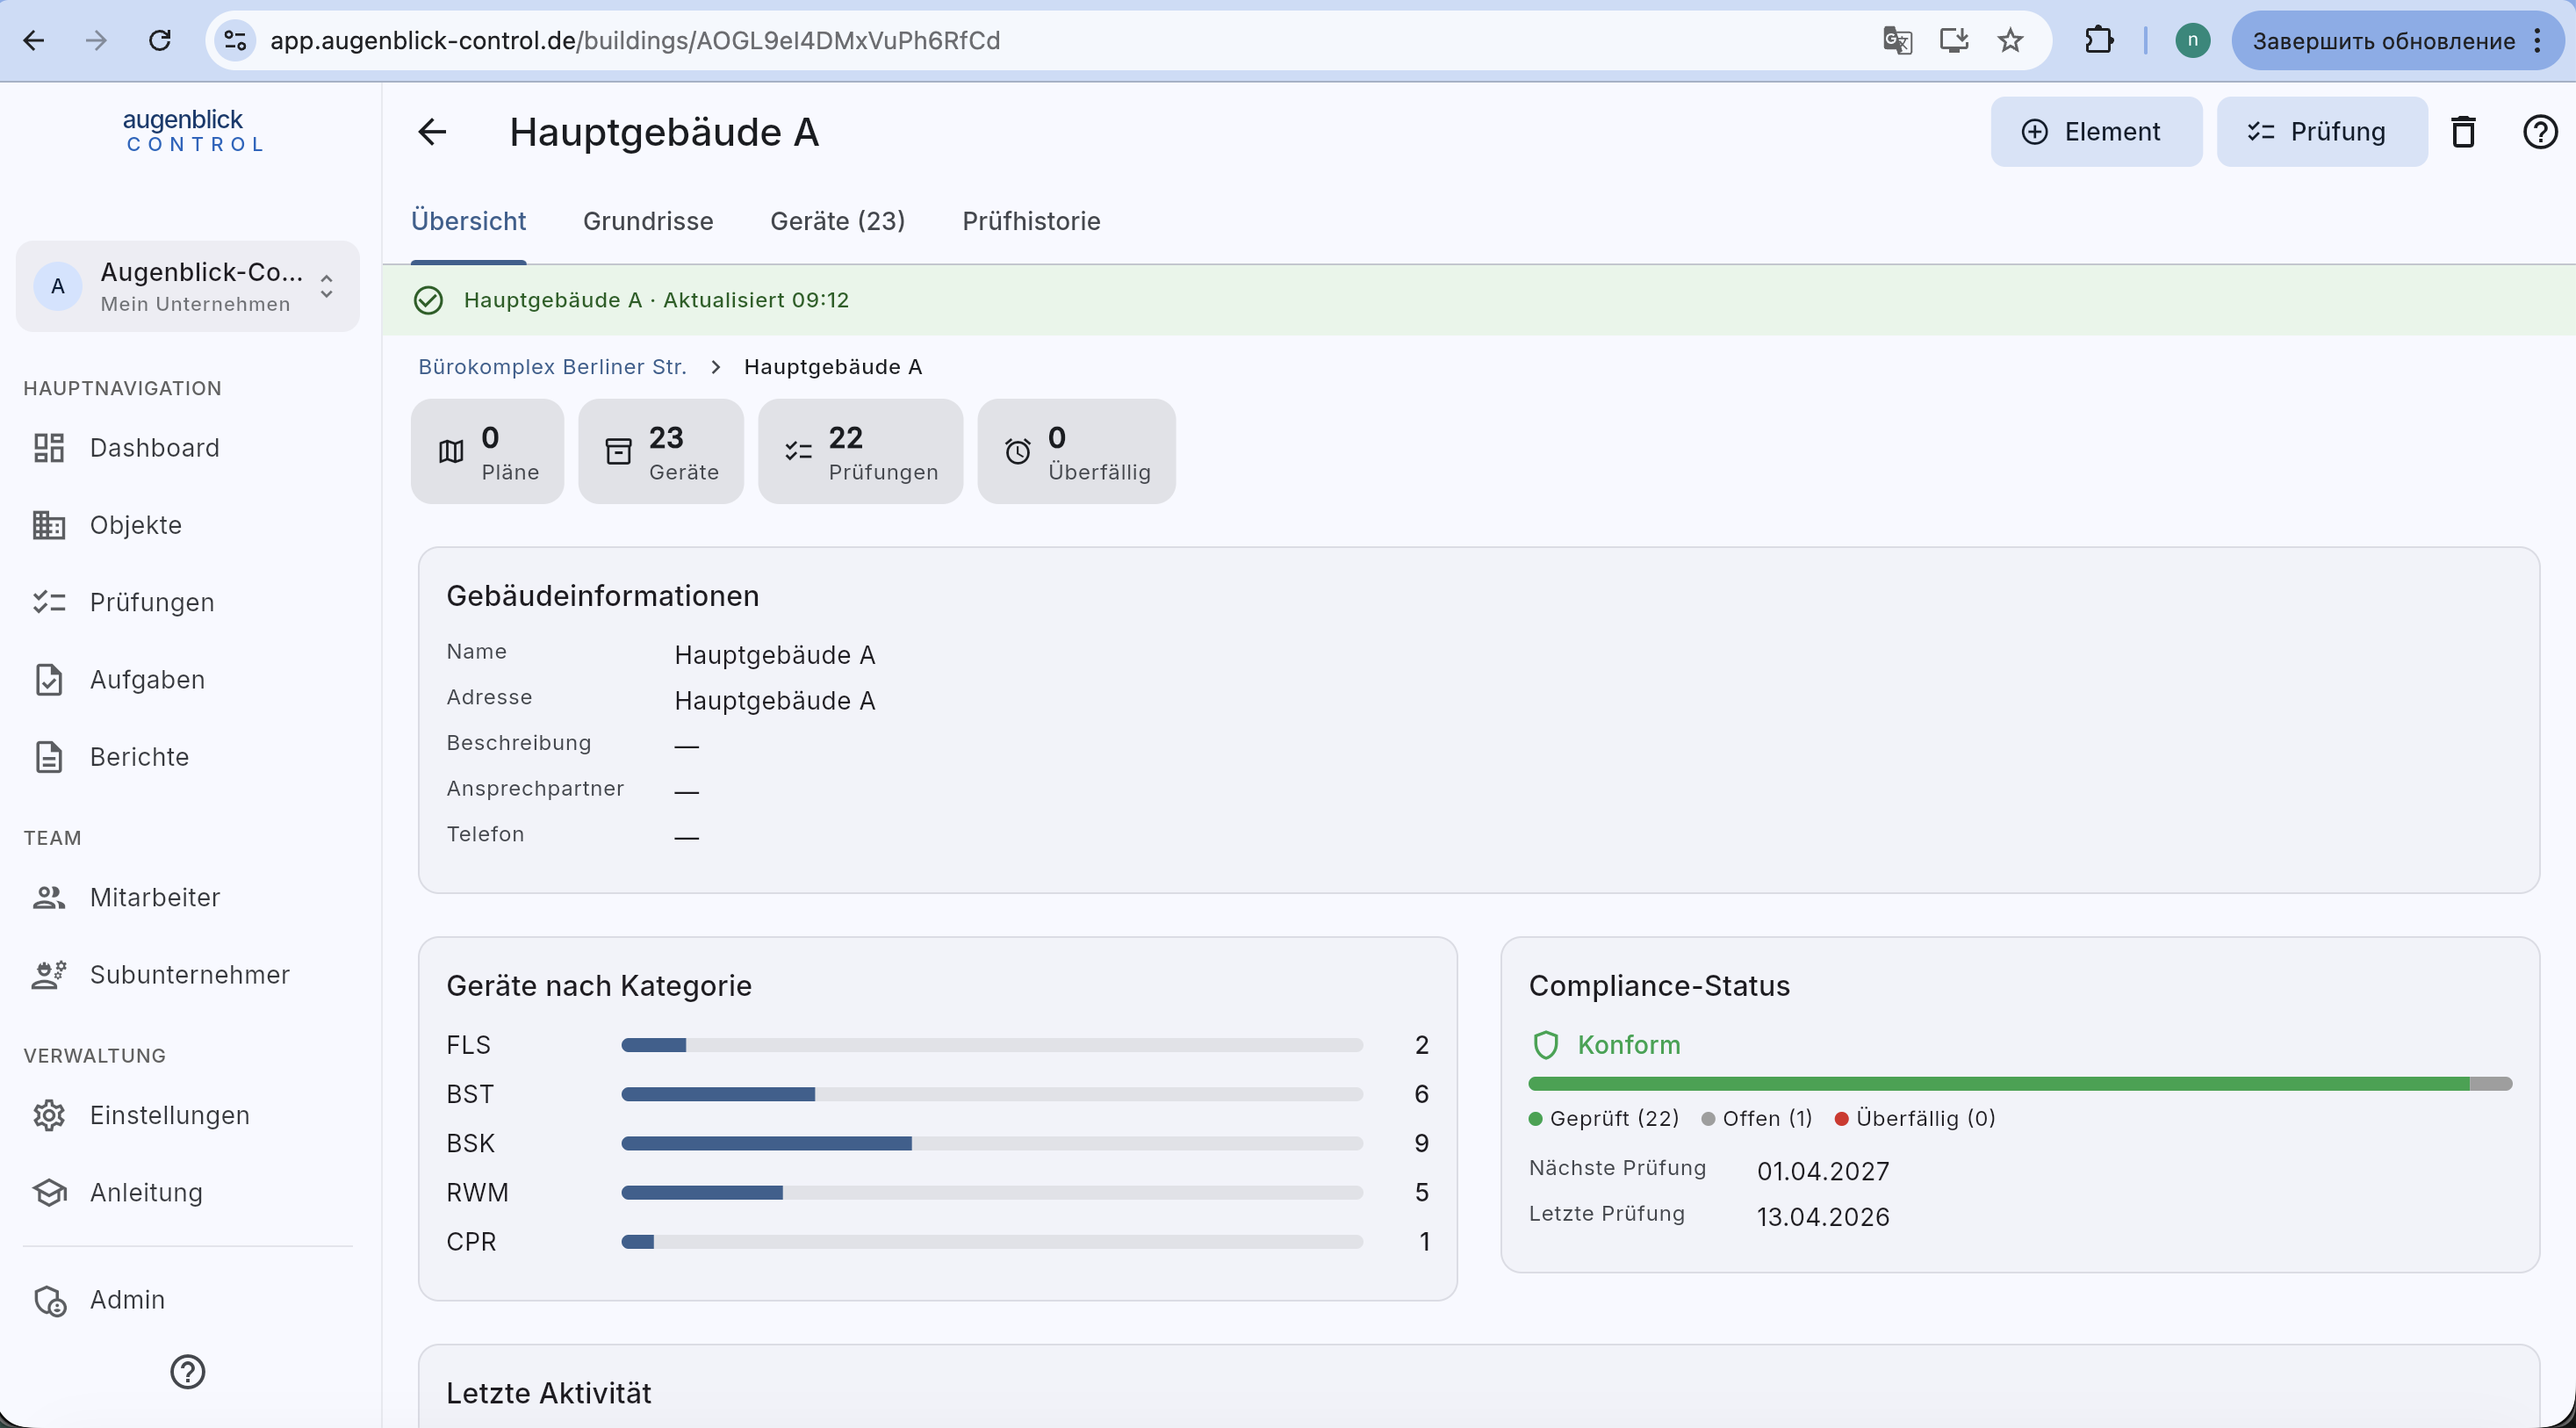Viewport: 2576px width, 1428px height.
Task: Delete building with the trash icon
Action: 2463,132
